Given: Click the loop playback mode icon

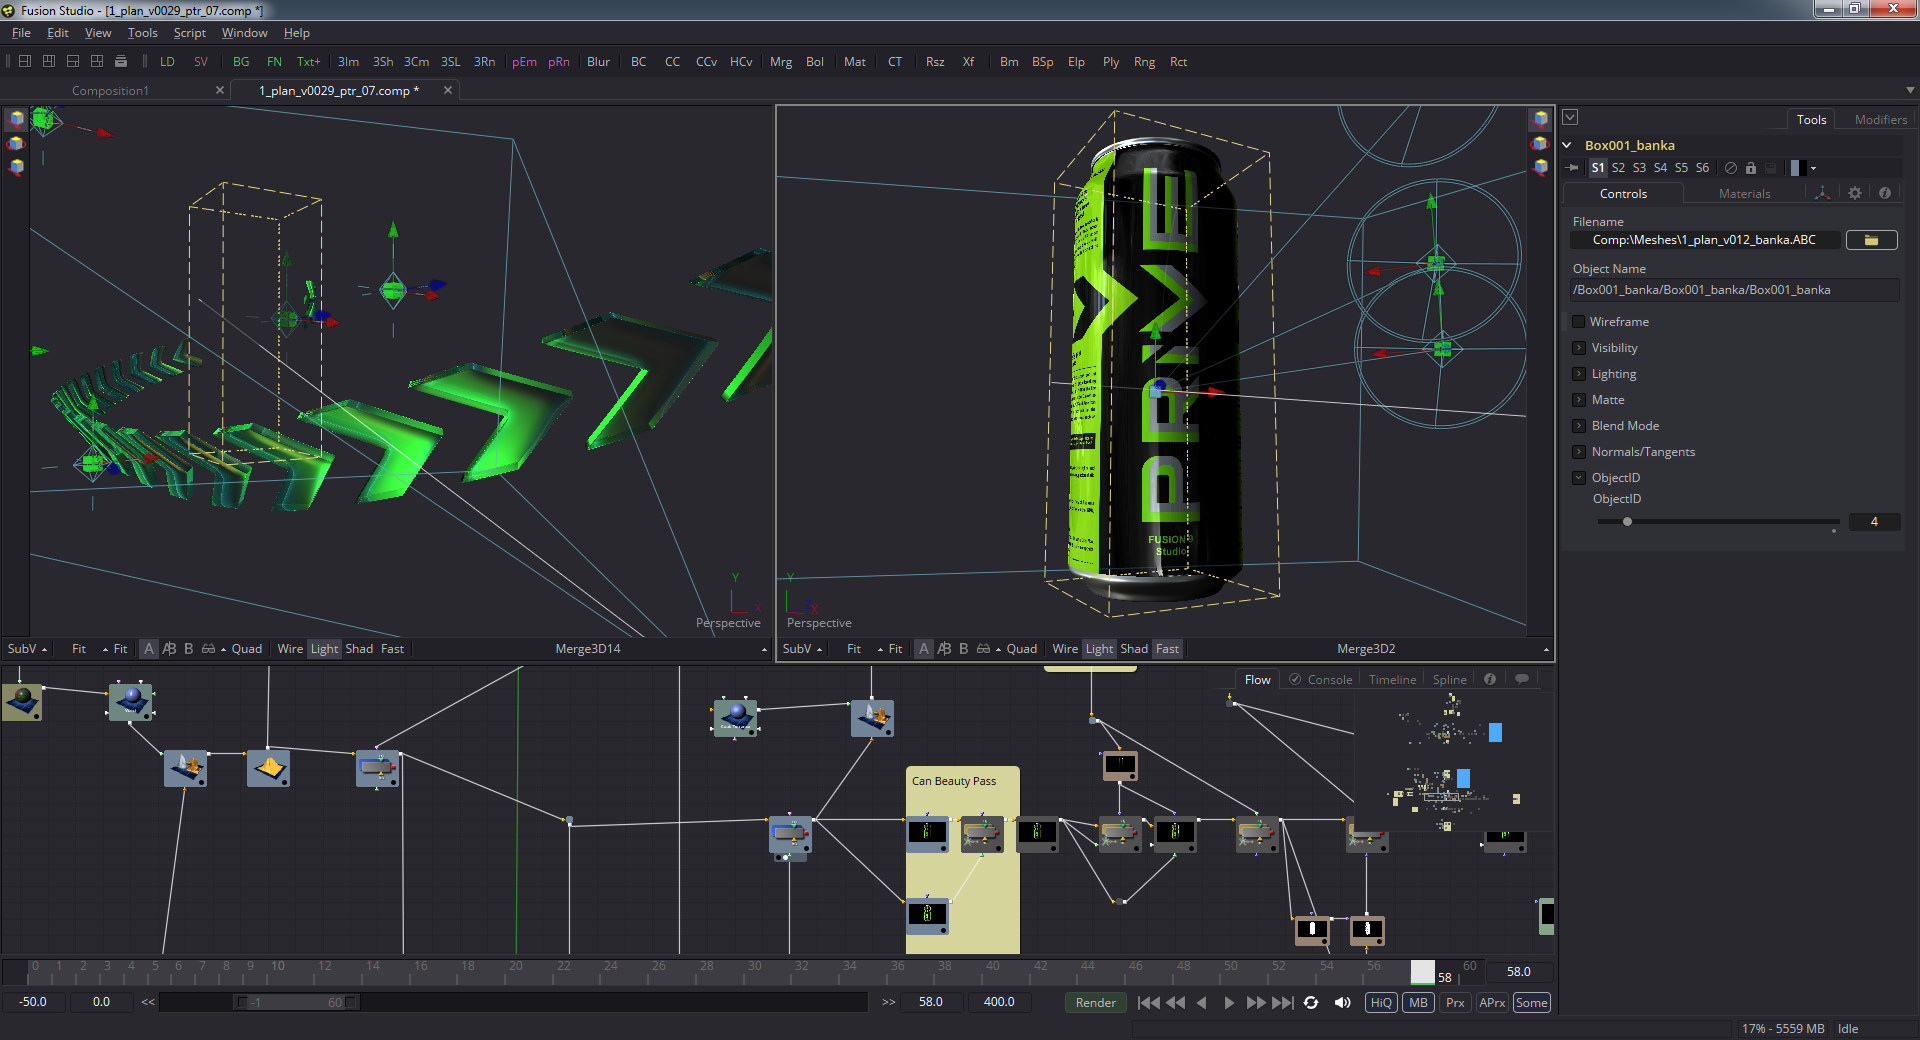Looking at the screenshot, I should 1311,1002.
